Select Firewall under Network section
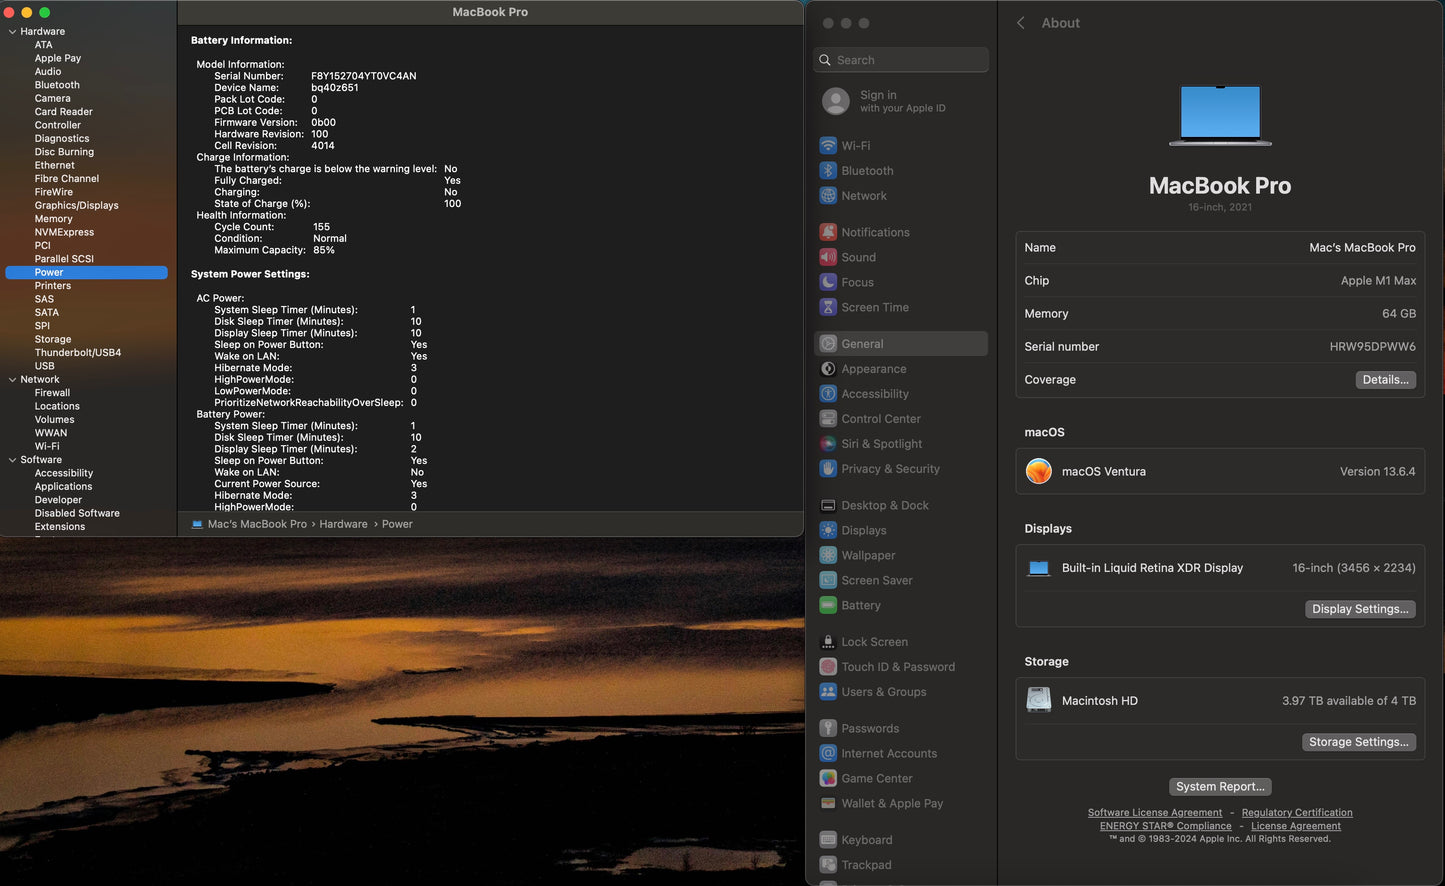The height and width of the screenshot is (886, 1445). click(x=52, y=393)
